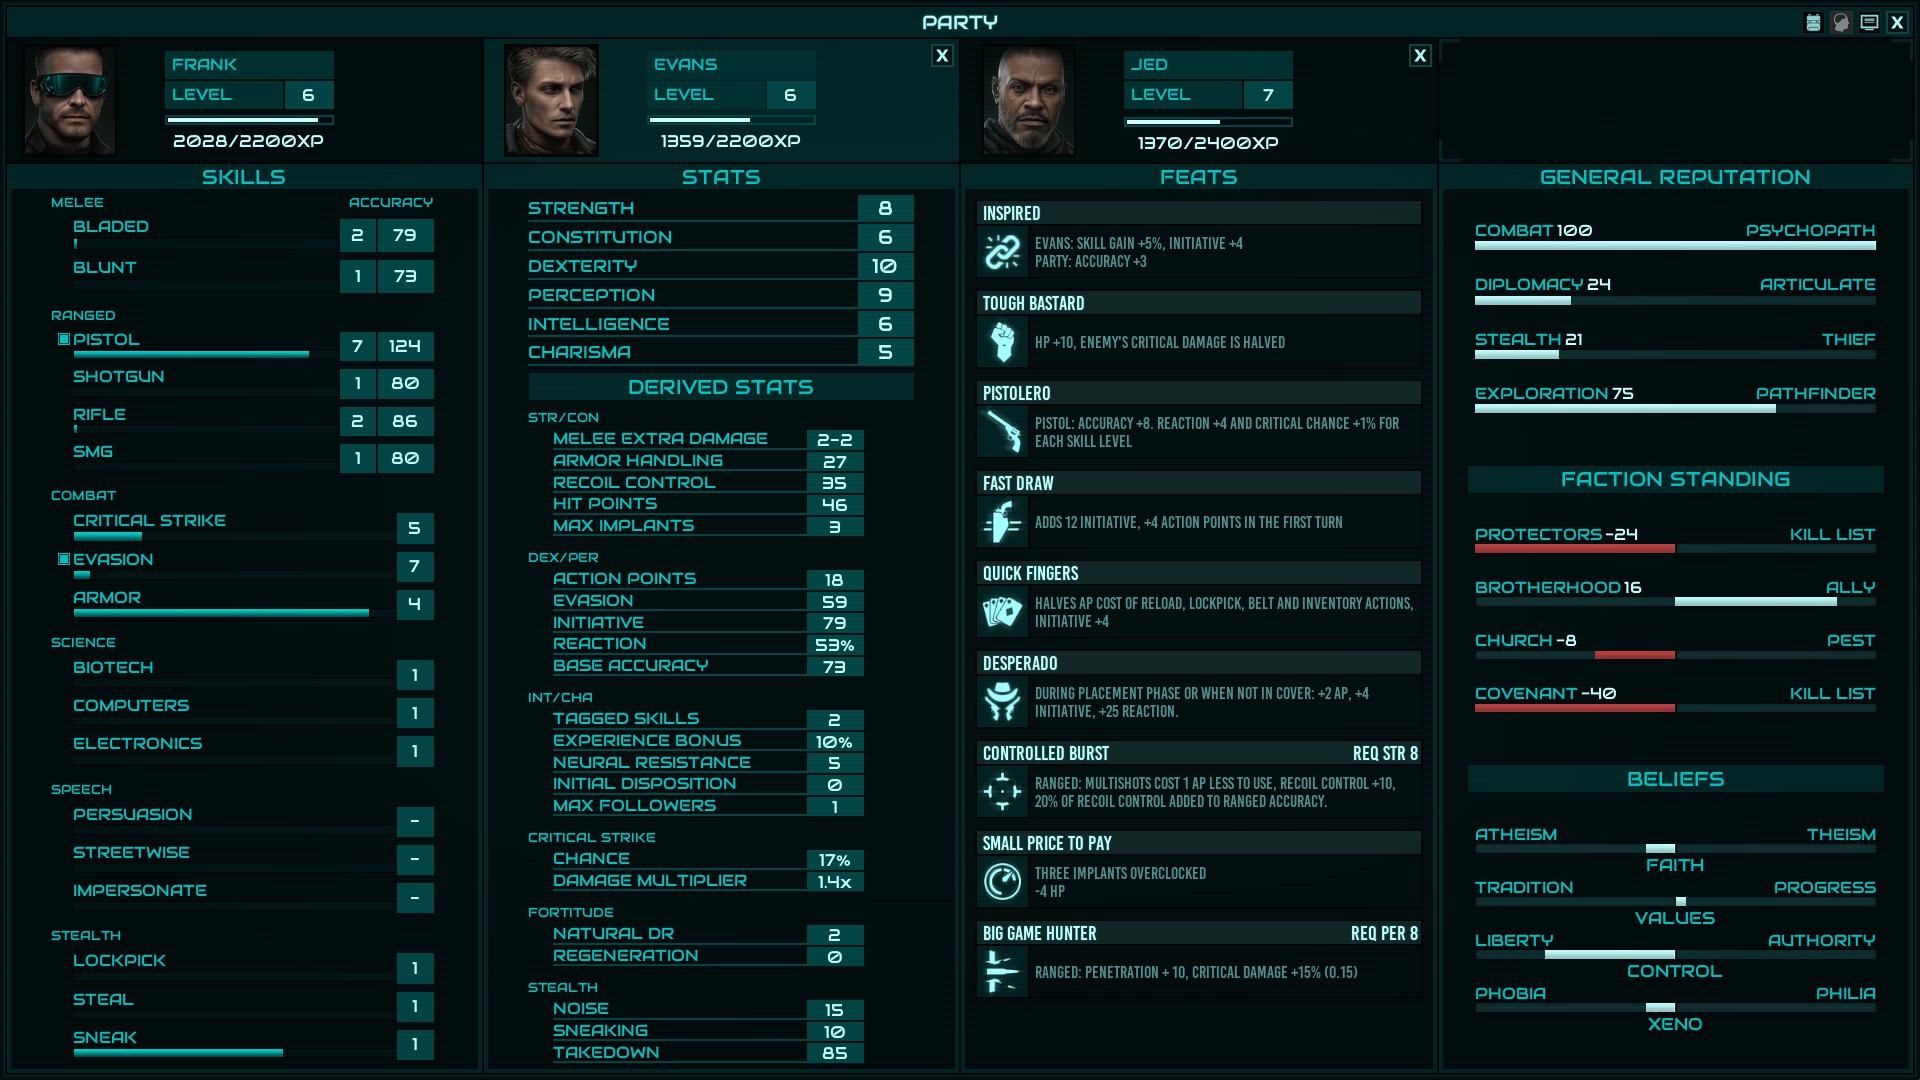Remove Evans from the party
The width and height of the screenshot is (1920, 1080).
pos(942,56)
